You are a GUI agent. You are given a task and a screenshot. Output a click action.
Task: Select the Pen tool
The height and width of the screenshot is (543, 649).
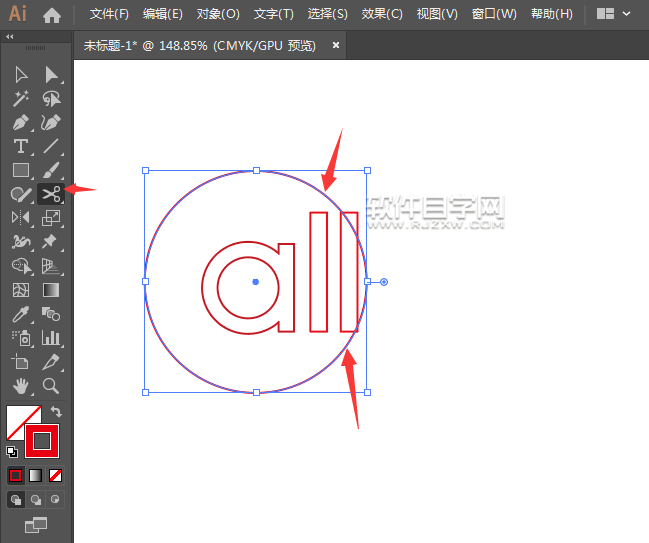pyautogui.click(x=21, y=123)
